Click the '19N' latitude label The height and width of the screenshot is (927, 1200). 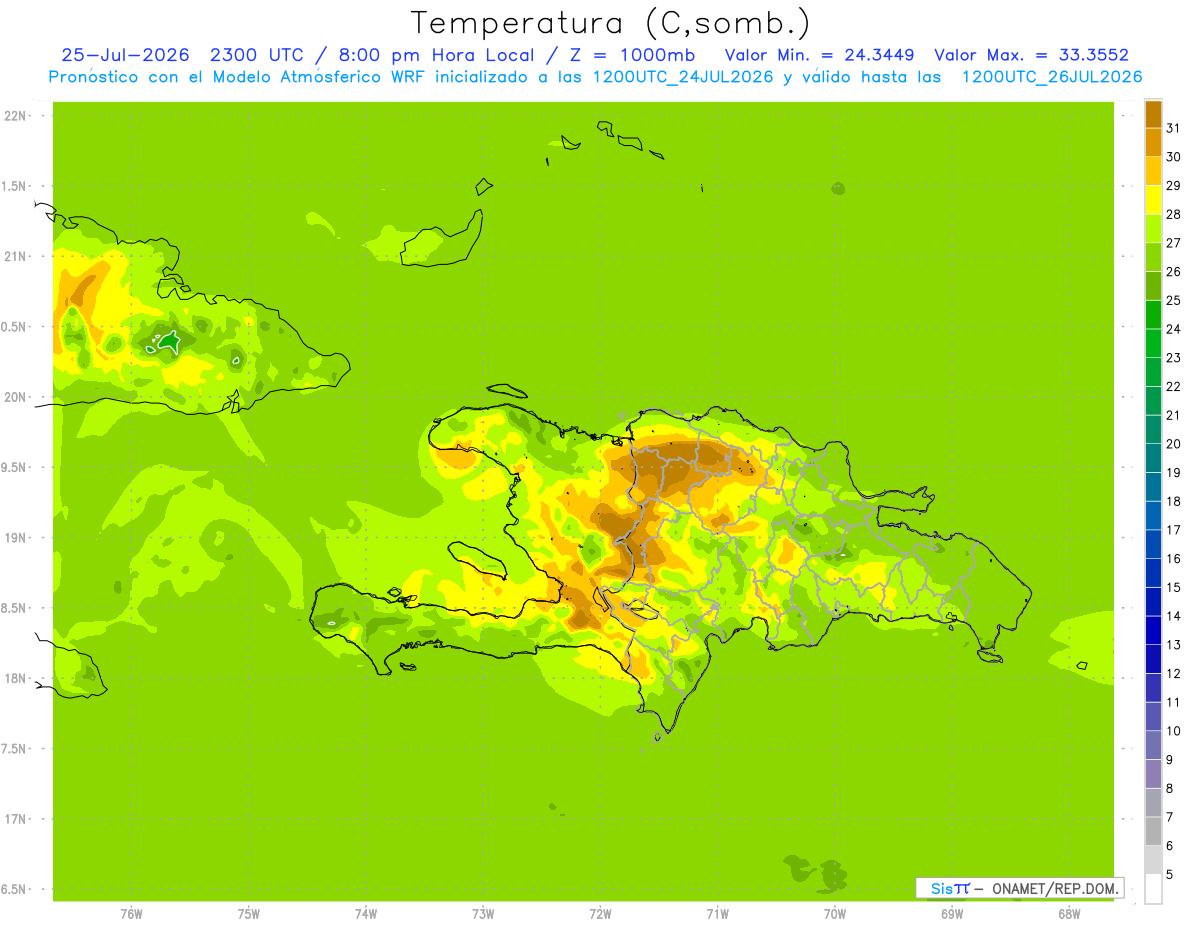15,538
